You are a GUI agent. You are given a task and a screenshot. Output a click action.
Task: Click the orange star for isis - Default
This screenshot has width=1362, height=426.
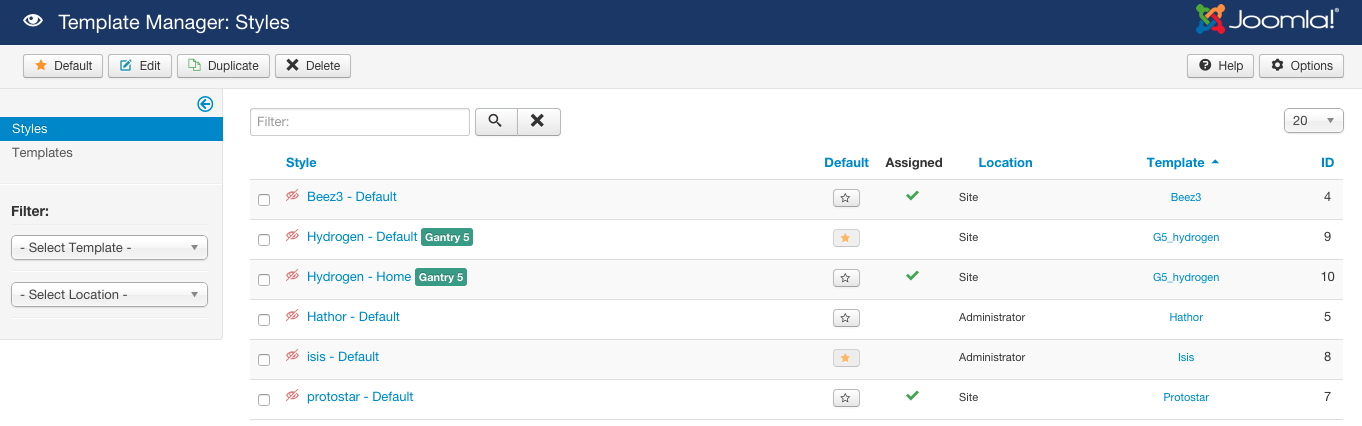tap(845, 358)
